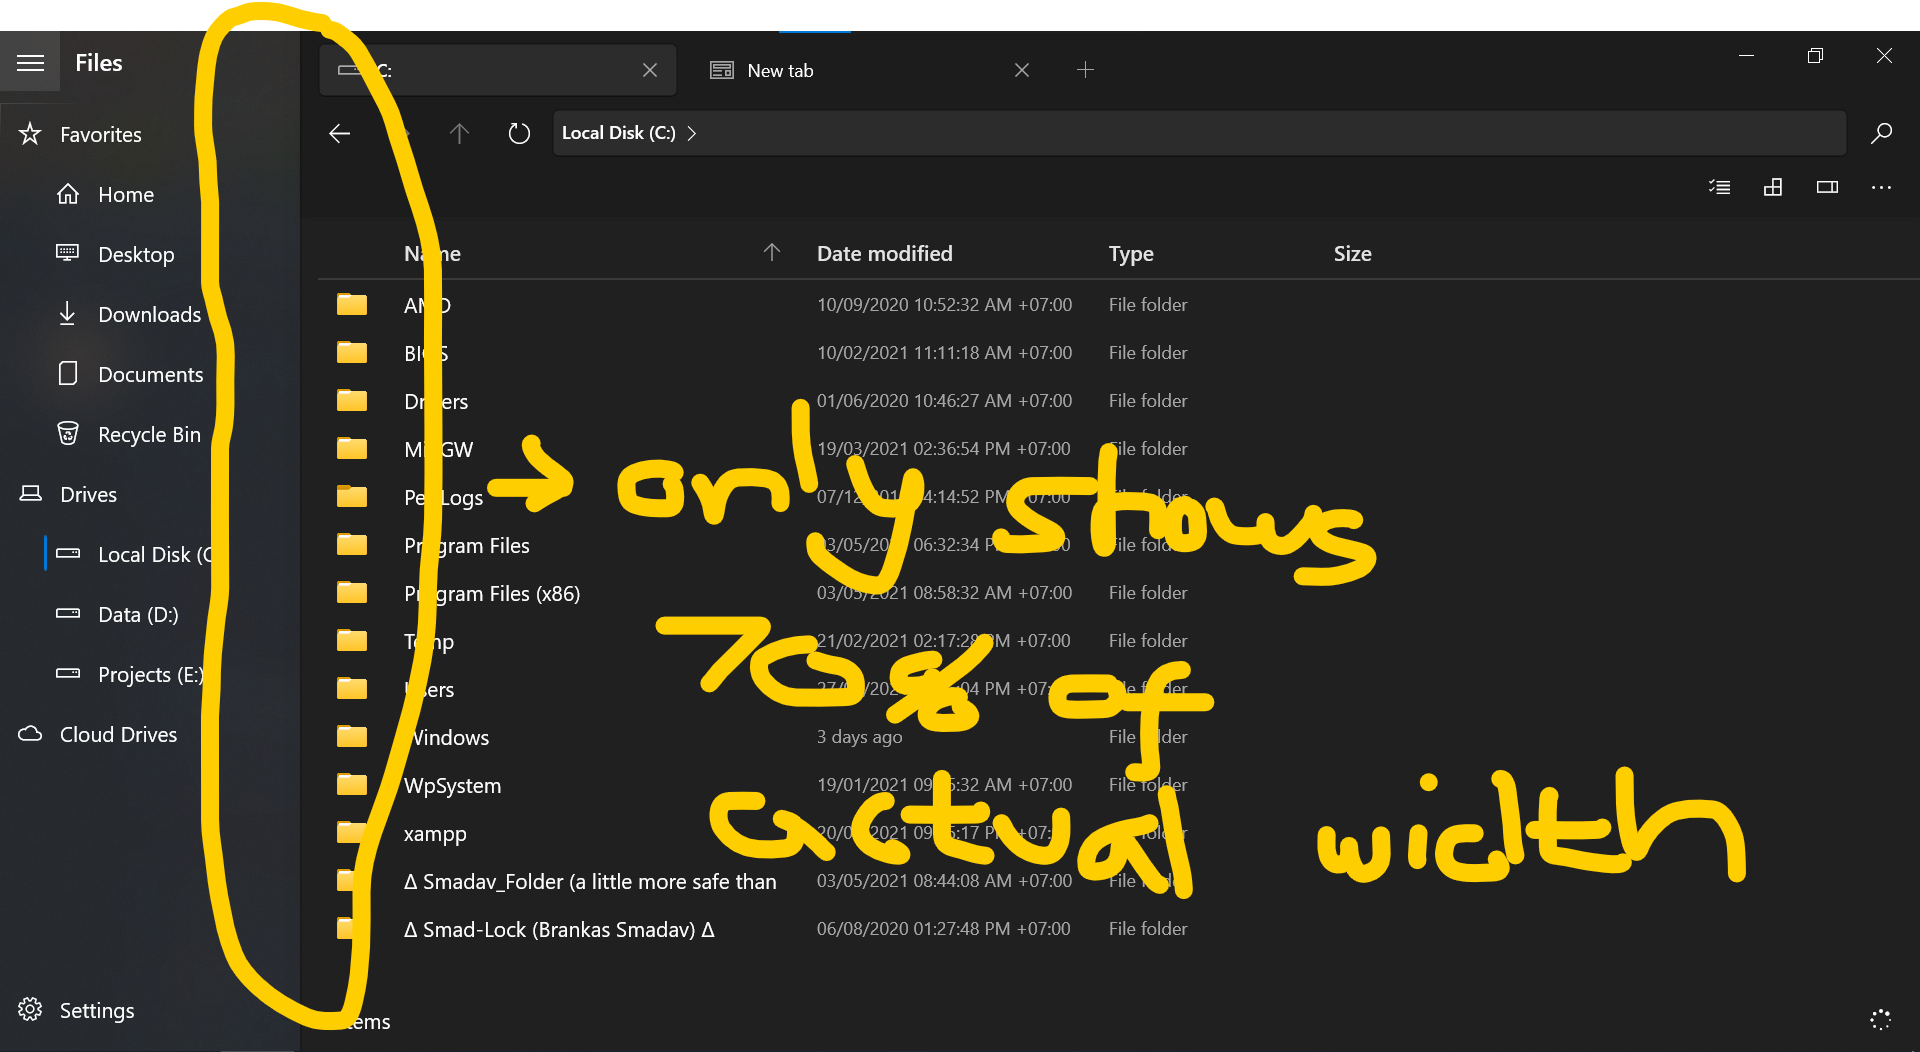Toggle the preview pane

pyautogui.click(x=1827, y=187)
